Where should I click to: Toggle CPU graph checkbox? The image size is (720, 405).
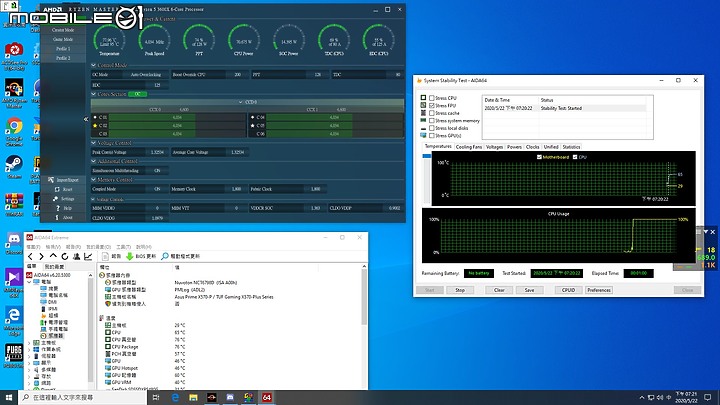coord(575,157)
